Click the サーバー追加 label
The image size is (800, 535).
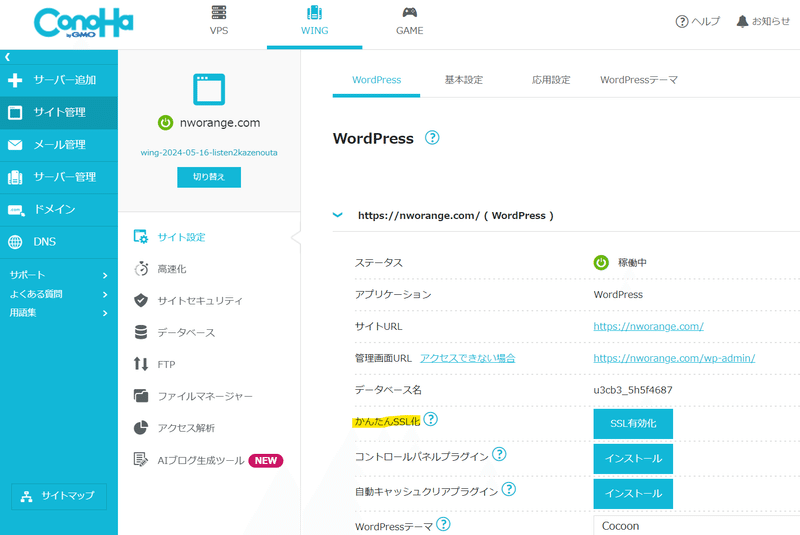65,80
